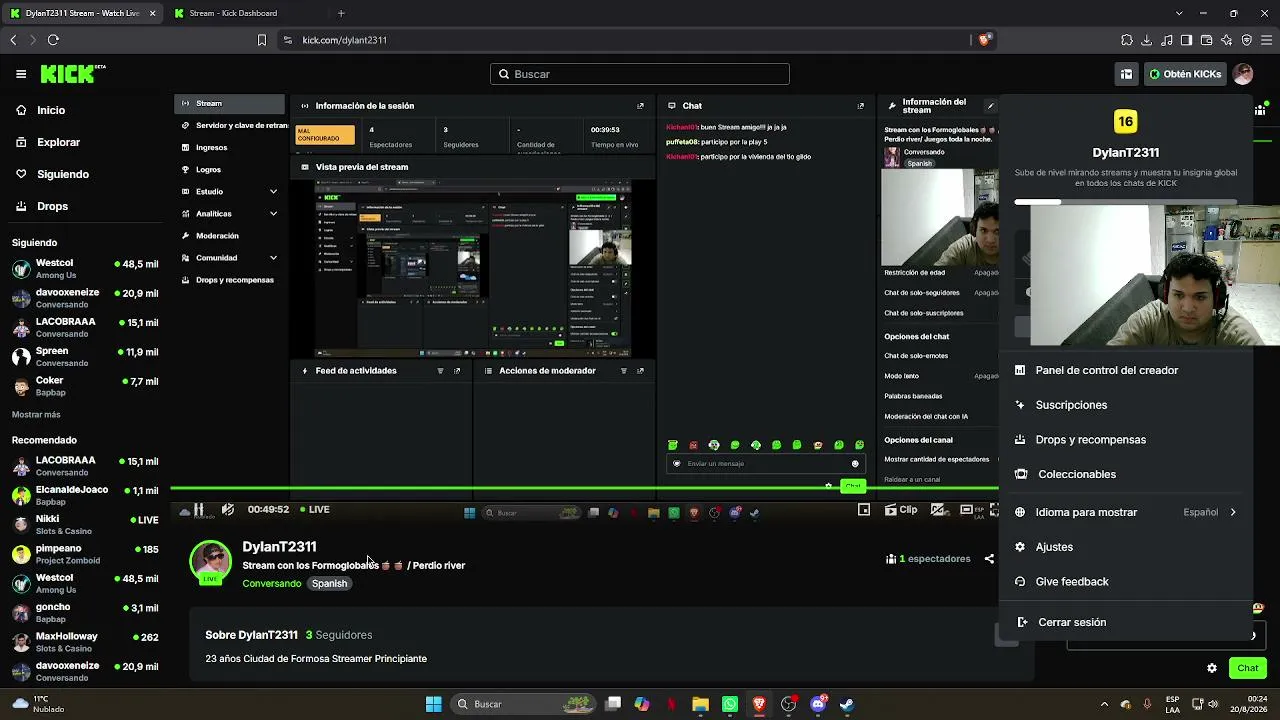1280x720 pixels.
Task: Click the DylanT2311 channel avatar with LIVE badge
Action: click(x=210, y=562)
